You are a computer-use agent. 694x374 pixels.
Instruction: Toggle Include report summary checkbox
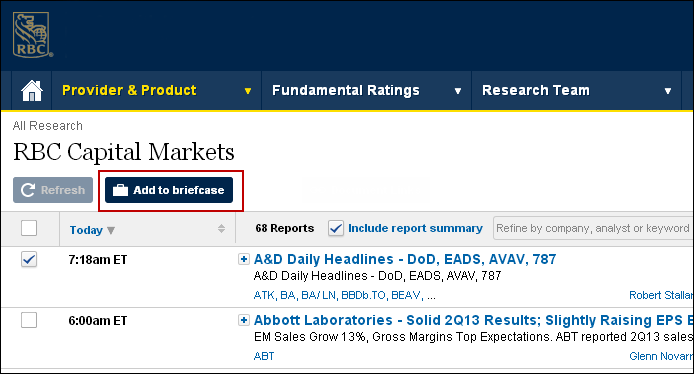coord(336,228)
